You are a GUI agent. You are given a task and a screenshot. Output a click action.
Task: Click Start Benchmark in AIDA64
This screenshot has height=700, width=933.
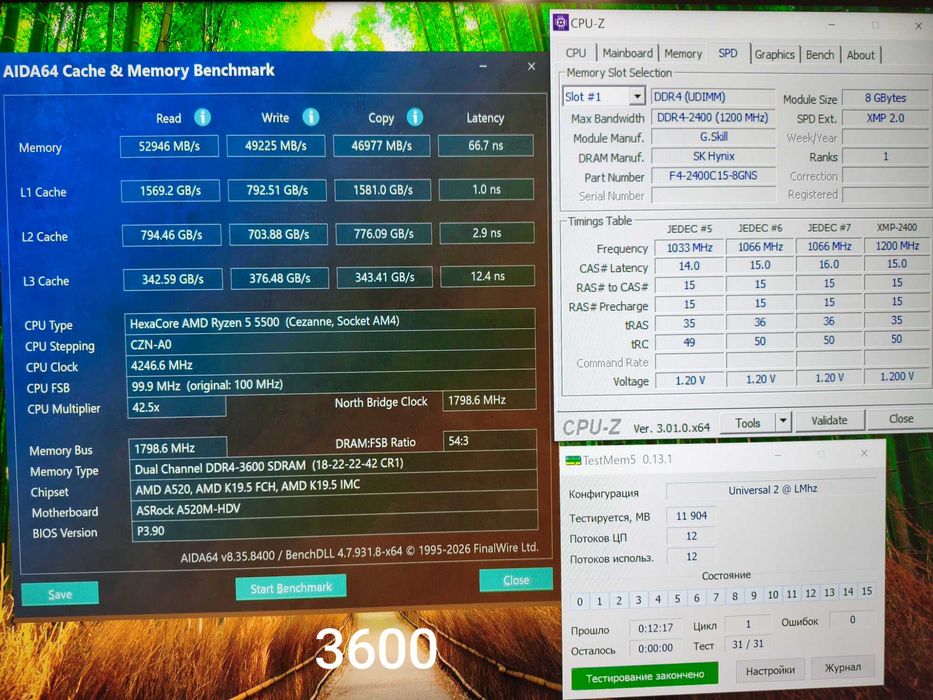pos(291,588)
